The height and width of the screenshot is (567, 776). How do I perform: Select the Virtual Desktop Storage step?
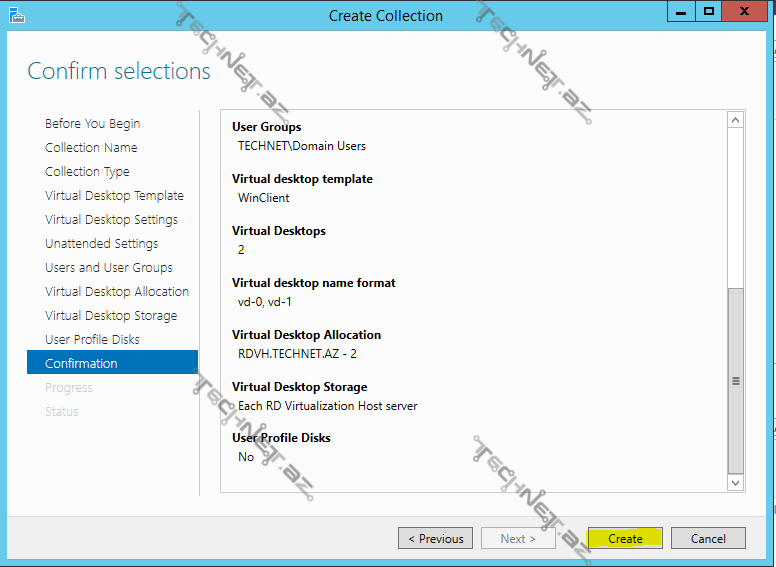click(x=110, y=316)
